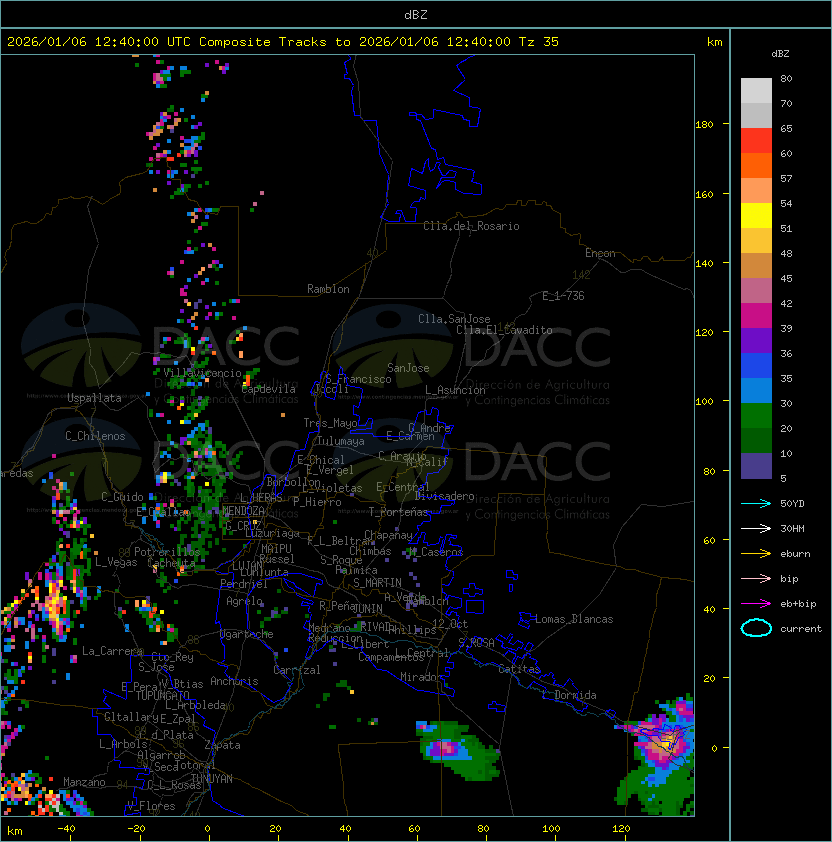Image resolution: width=832 pixels, height=842 pixels.
Task: Click the Tres_Mayo map label
Action: 330,423
